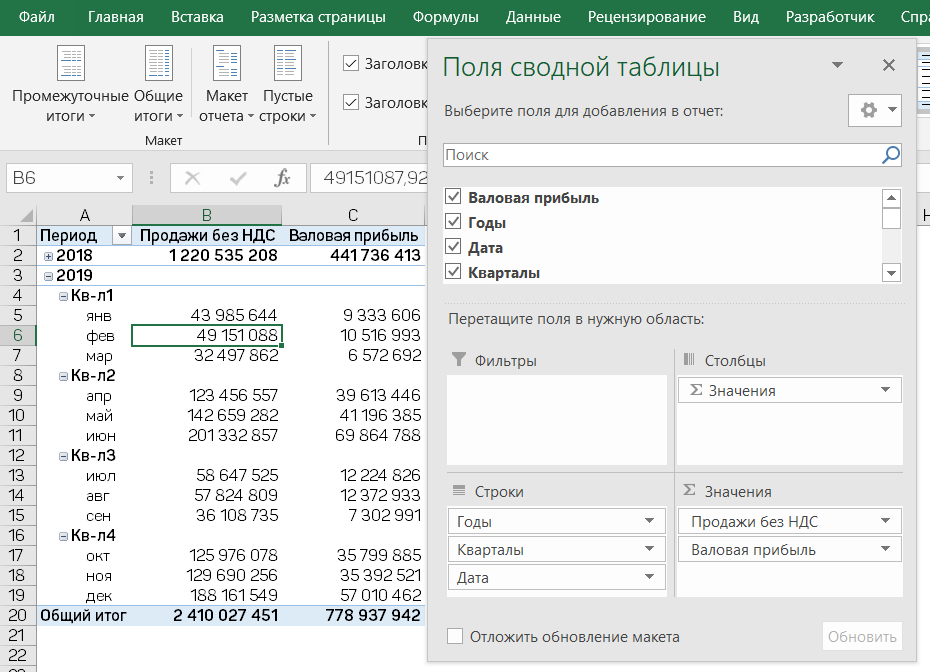The width and height of the screenshot is (930, 672).
Task: Collapse the Кв-л2 quarter group
Action: tap(63, 377)
